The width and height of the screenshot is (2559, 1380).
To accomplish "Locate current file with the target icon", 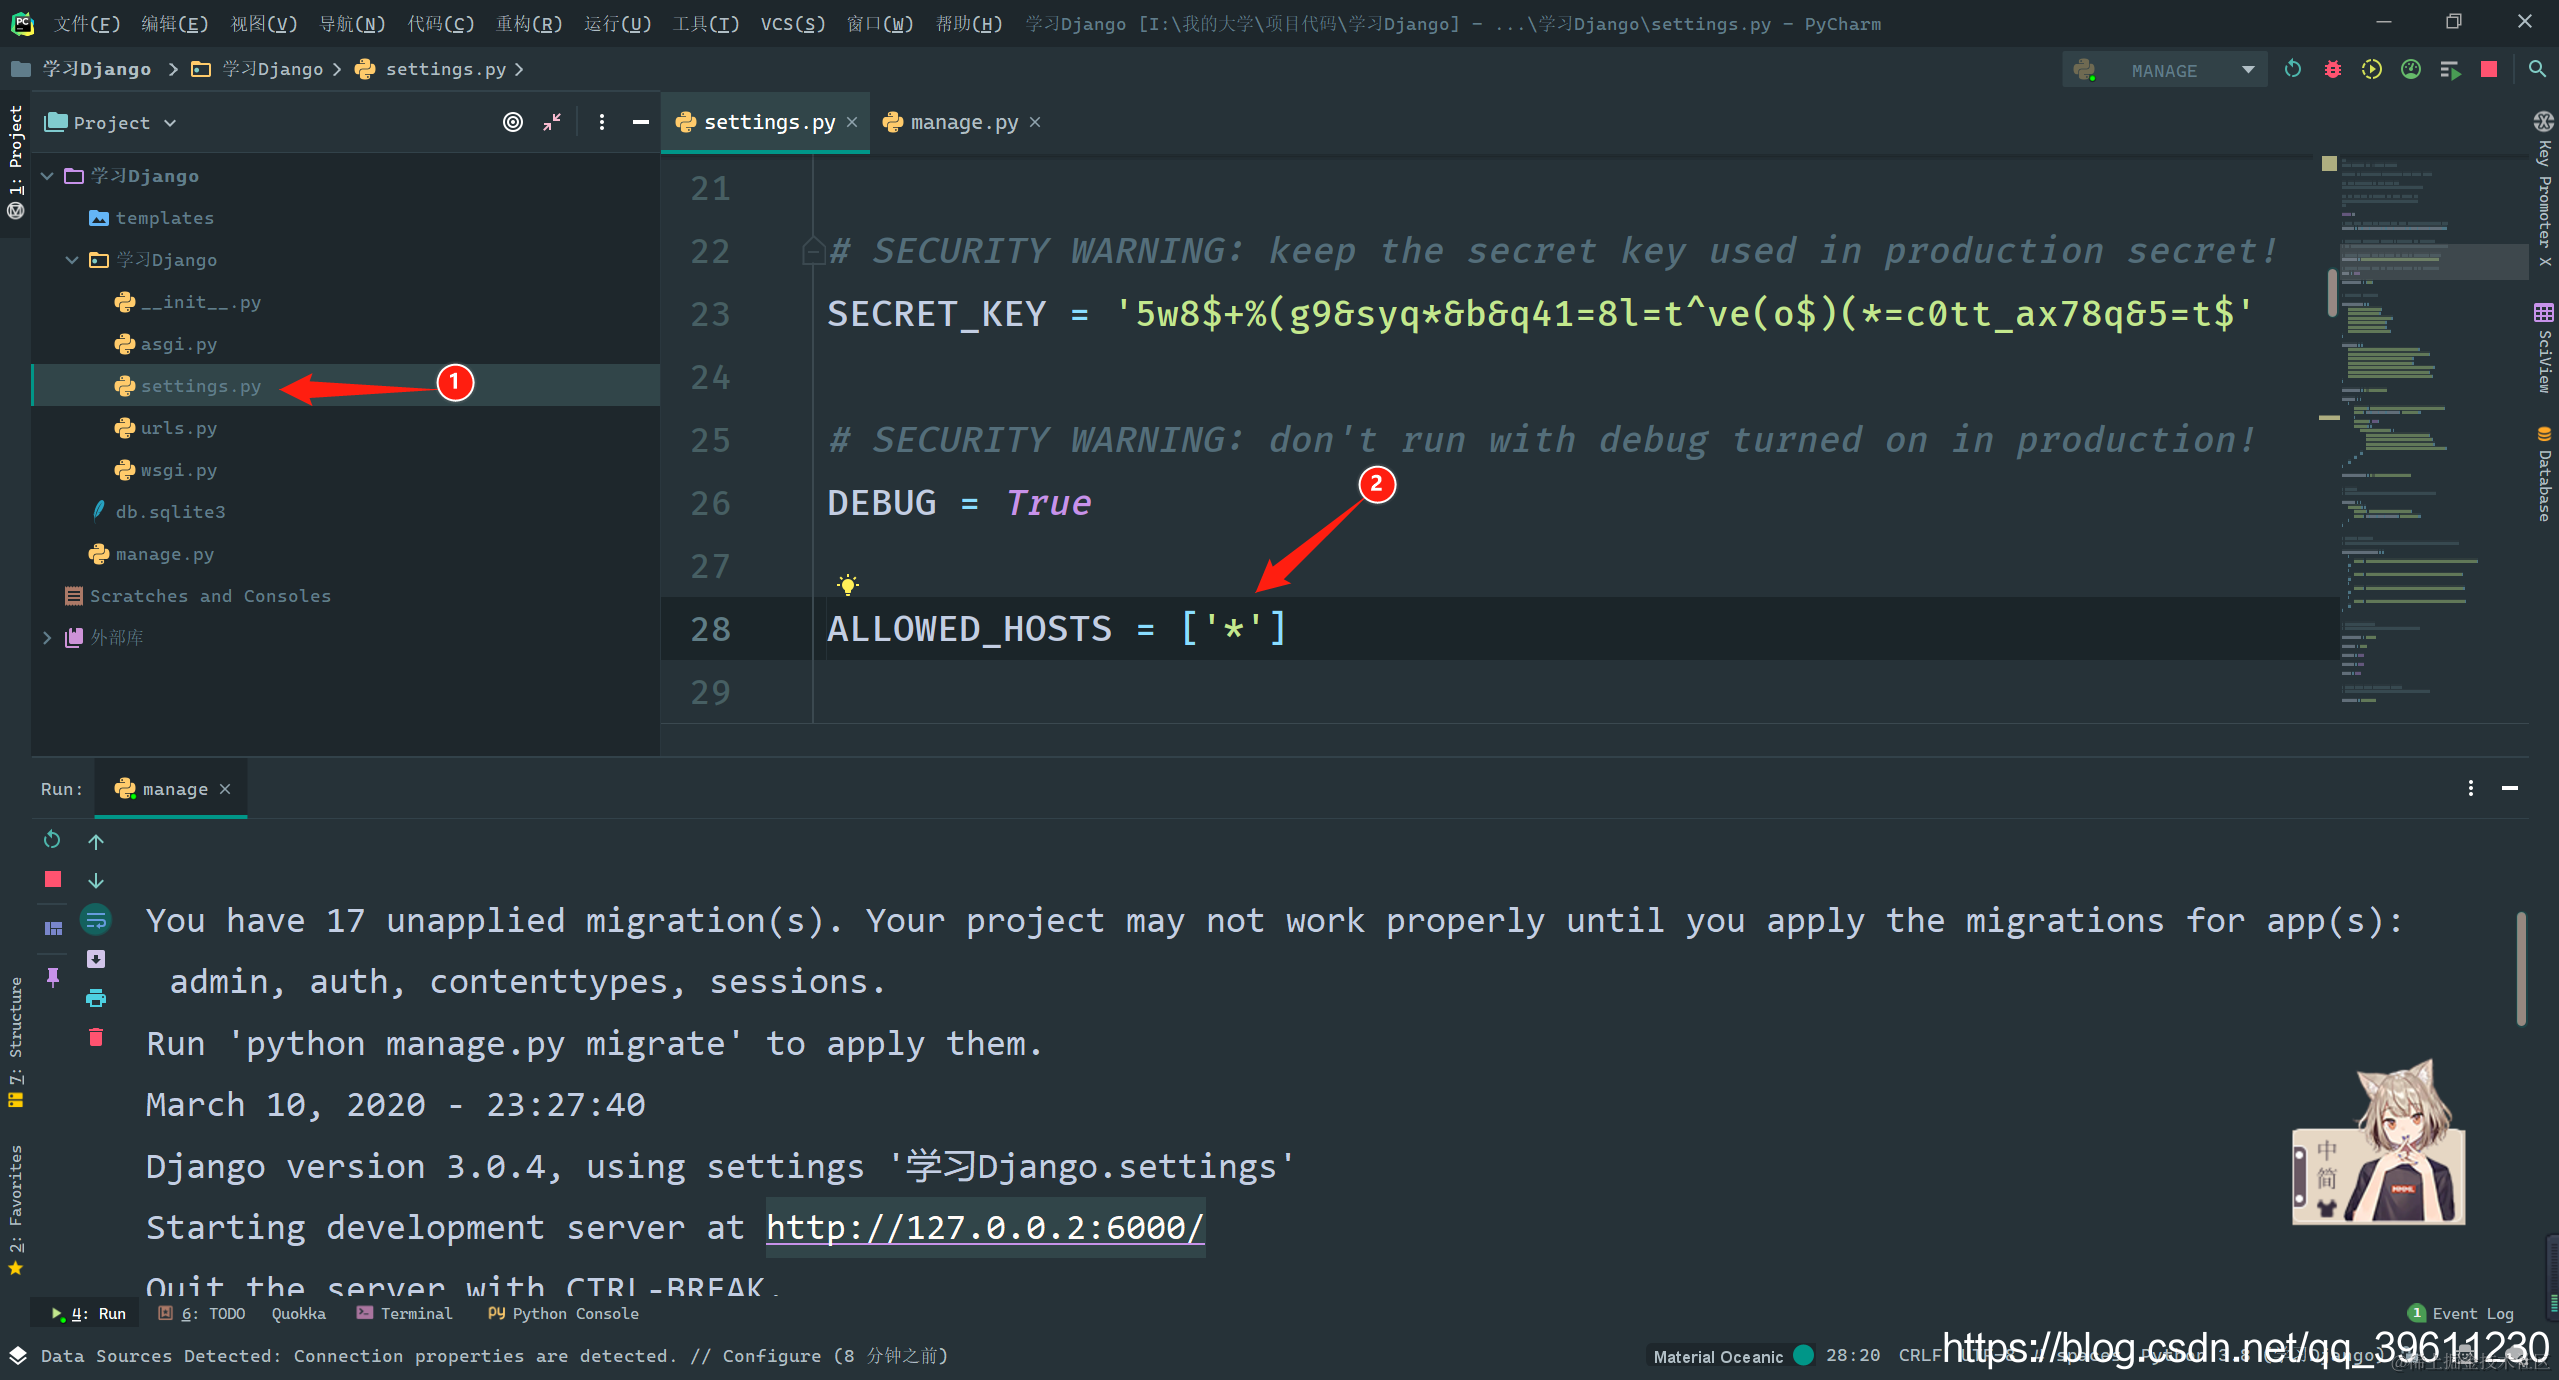I will (512, 122).
